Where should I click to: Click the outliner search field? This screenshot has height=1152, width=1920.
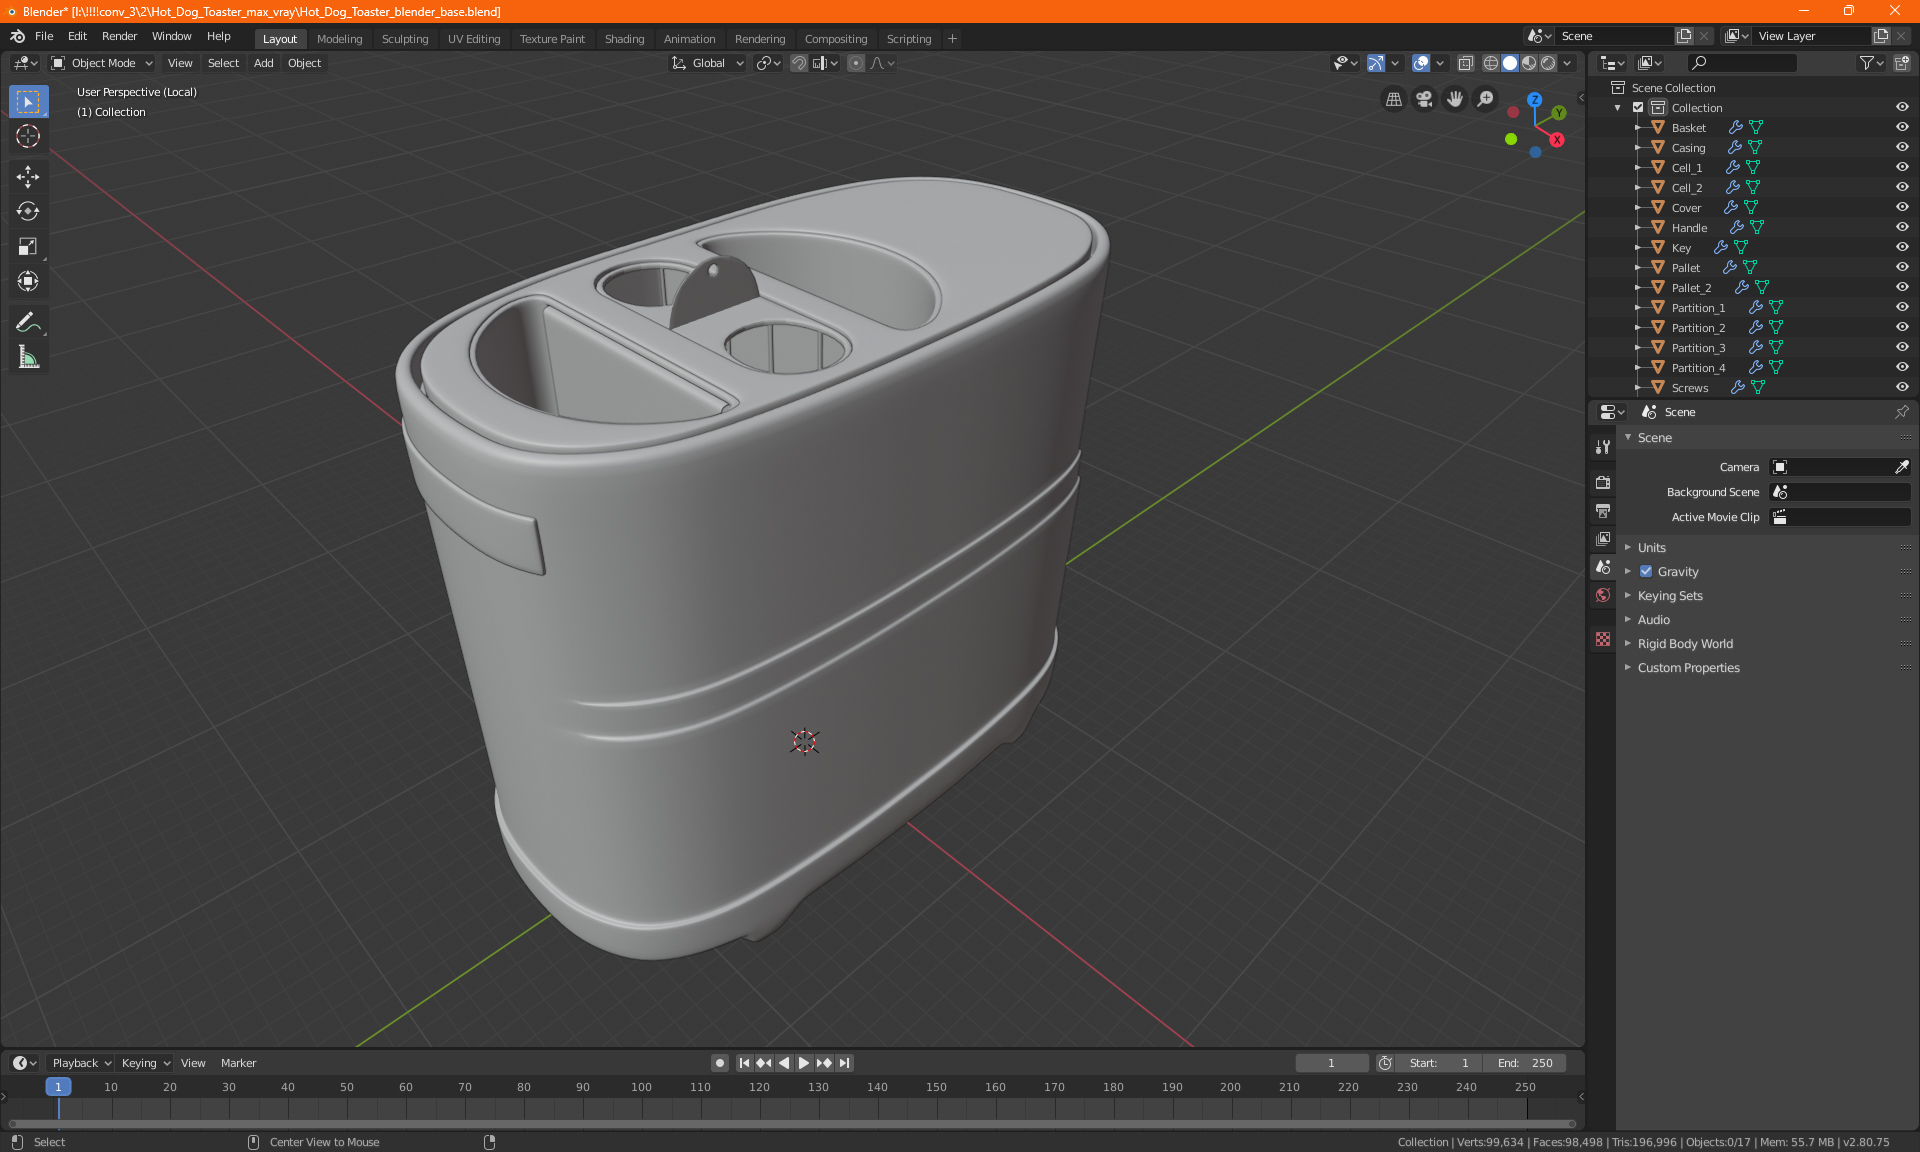coord(1741,63)
